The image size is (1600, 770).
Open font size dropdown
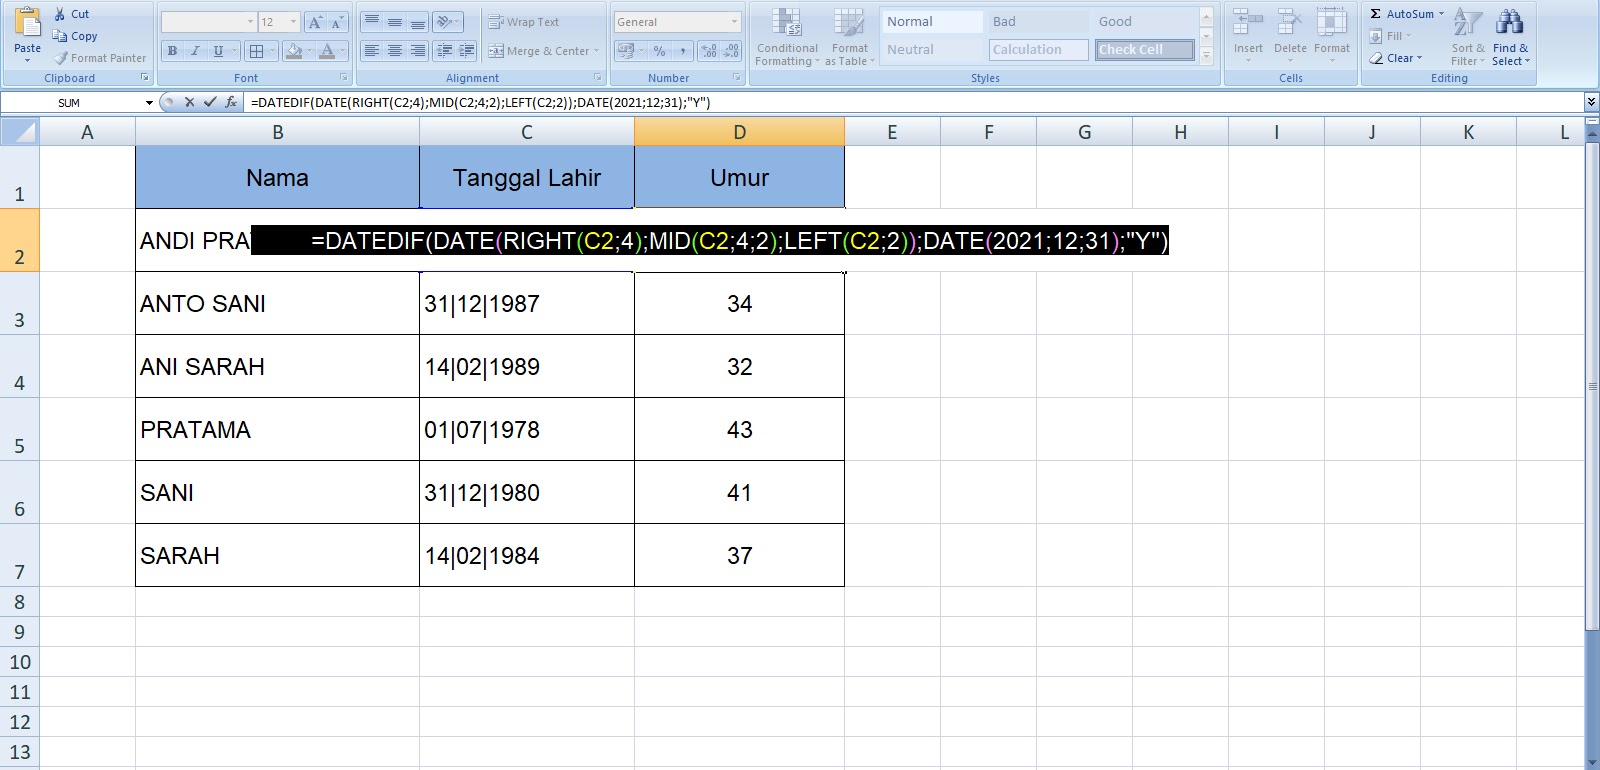click(x=293, y=22)
